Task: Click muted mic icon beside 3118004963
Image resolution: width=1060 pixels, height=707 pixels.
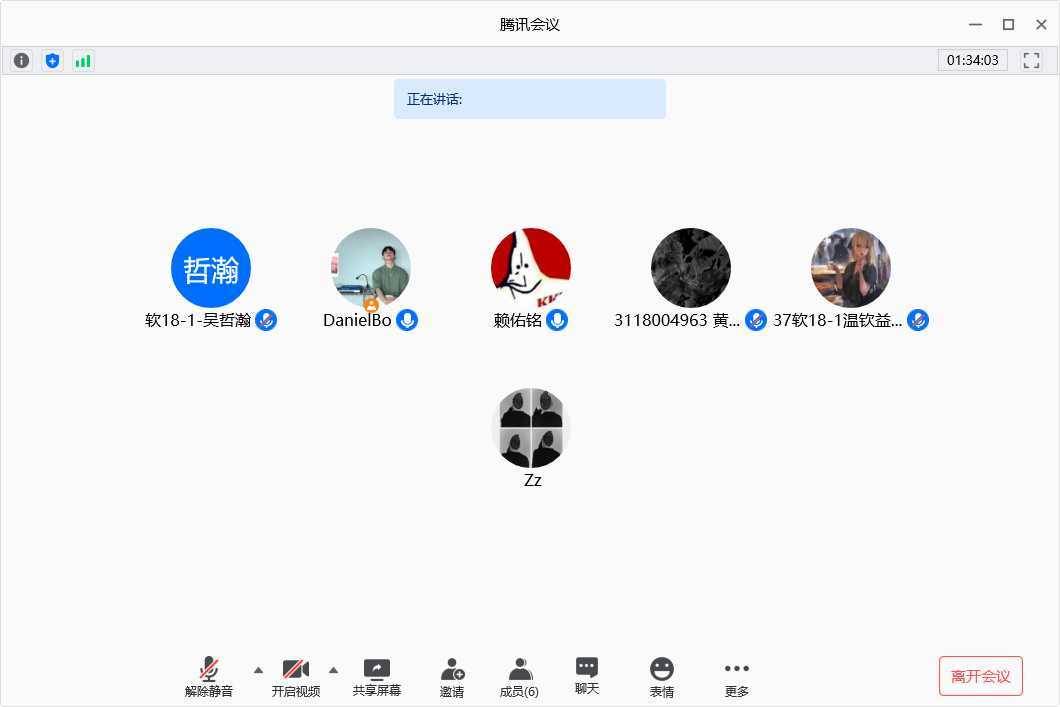Action: pos(756,320)
